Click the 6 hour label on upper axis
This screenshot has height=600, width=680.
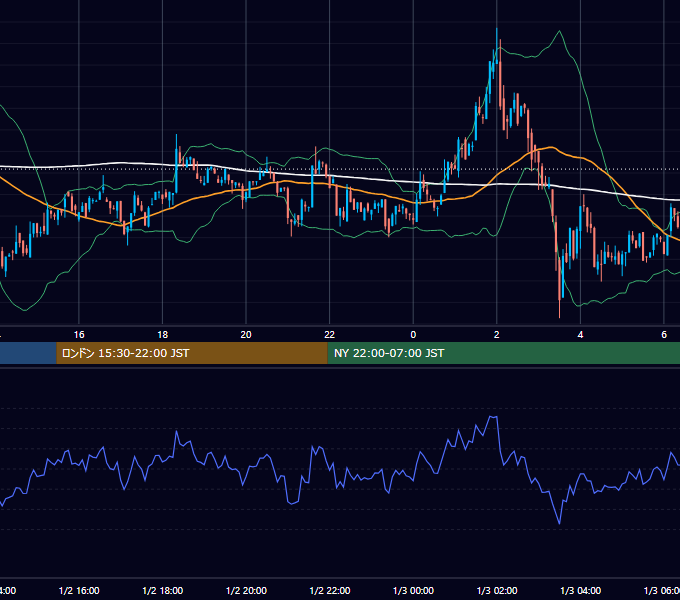pyautogui.click(x=664, y=334)
